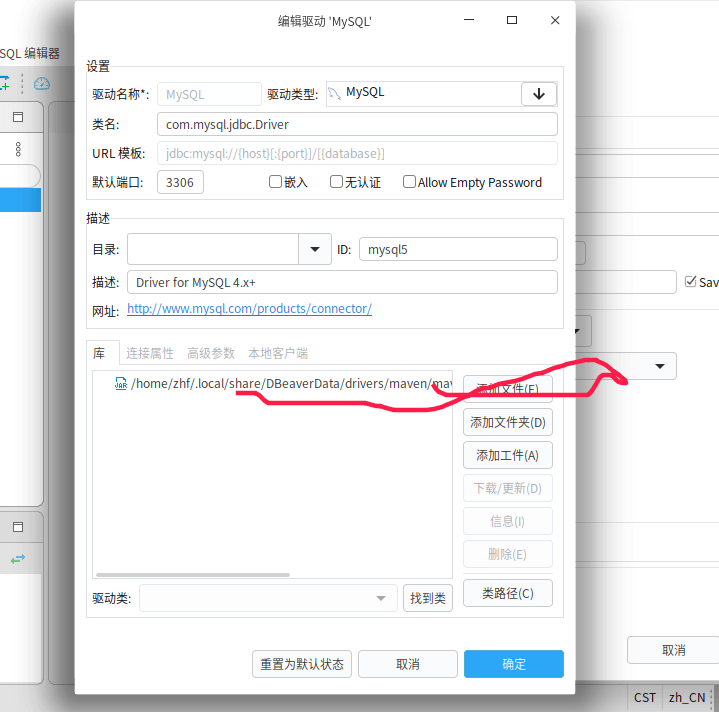The width and height of the screenshot is (719, 712).
Task: Open the 驱动类型 dropdown arrow
Action: (x=539, y=94)
